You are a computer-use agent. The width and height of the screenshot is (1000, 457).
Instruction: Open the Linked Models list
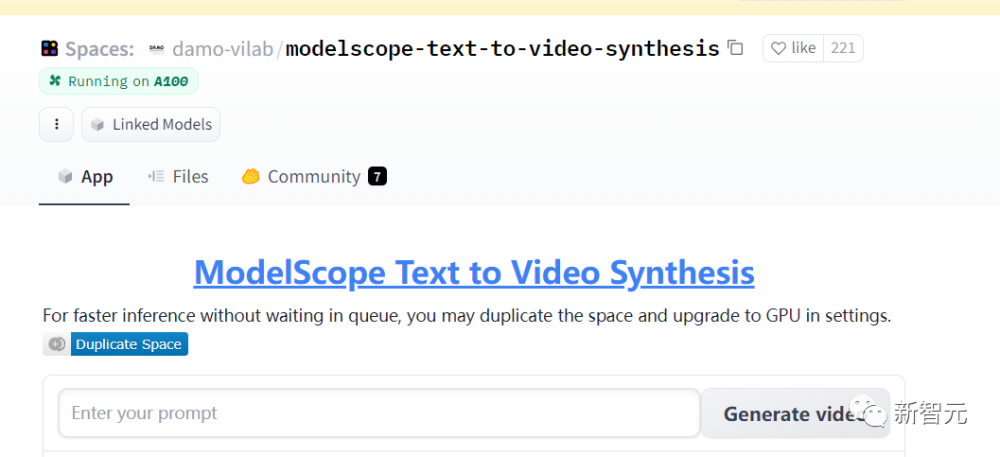point(151,125)
